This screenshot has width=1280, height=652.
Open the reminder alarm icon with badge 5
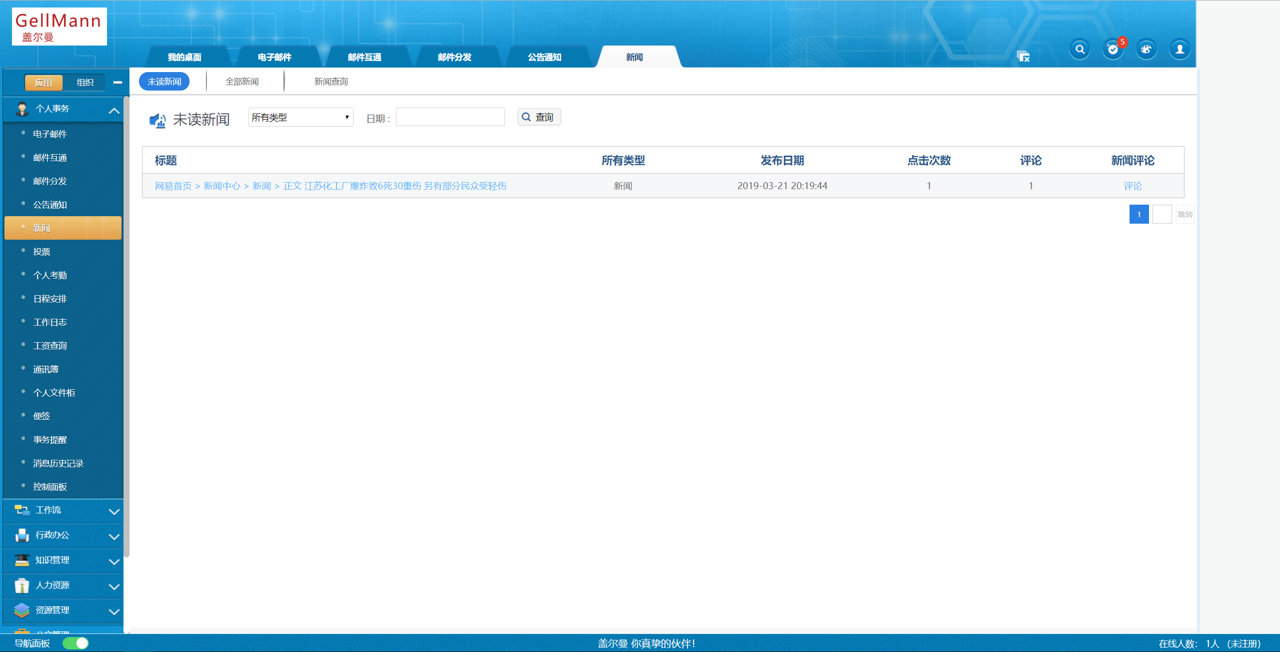(x=1113, y=49)
